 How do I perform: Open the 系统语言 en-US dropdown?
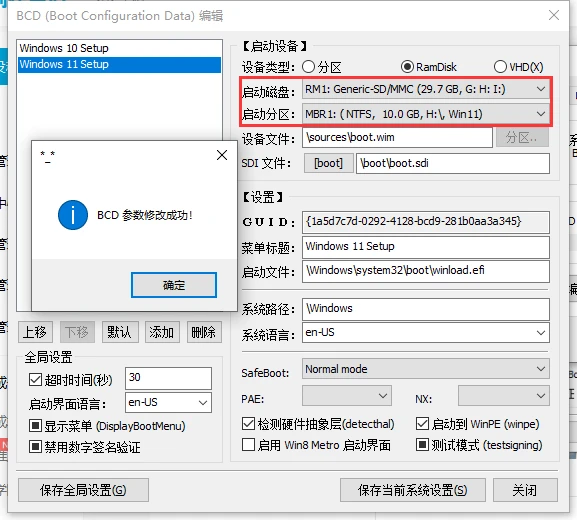pyautogui.click(x=426, y=333)
